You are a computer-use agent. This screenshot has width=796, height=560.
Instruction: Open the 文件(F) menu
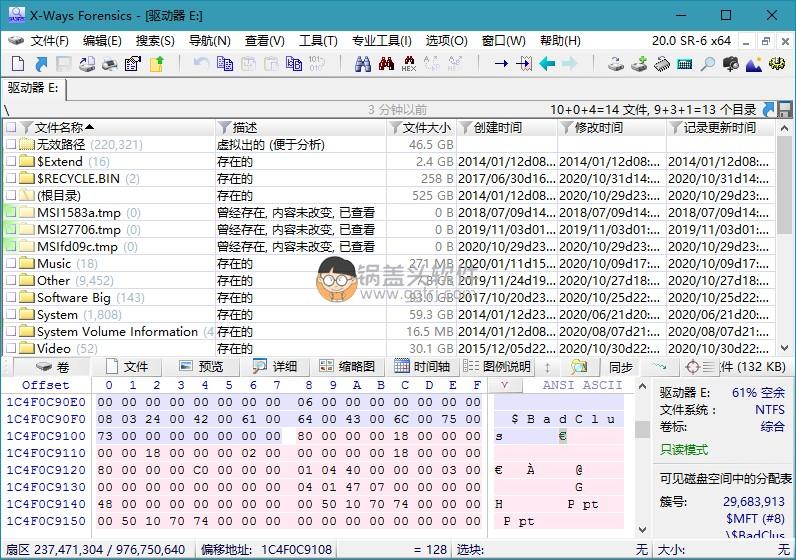coord(50,41)
